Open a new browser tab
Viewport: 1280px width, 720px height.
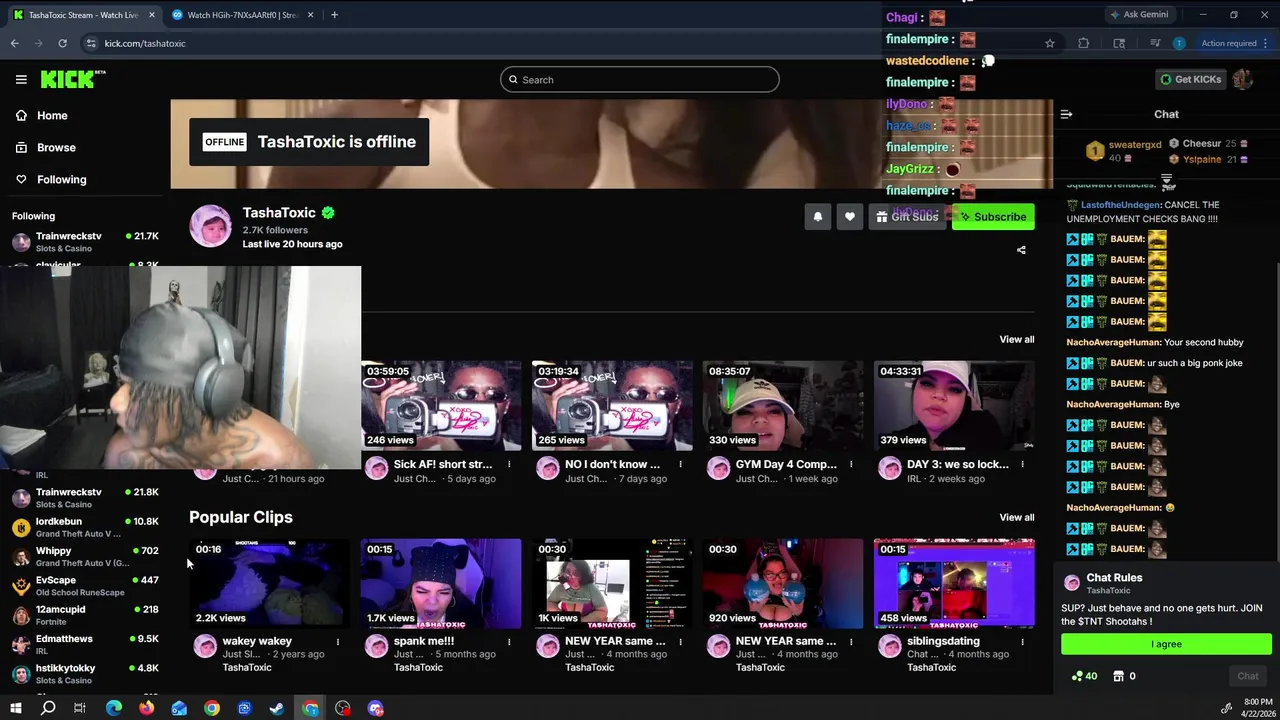pos(334,15)
